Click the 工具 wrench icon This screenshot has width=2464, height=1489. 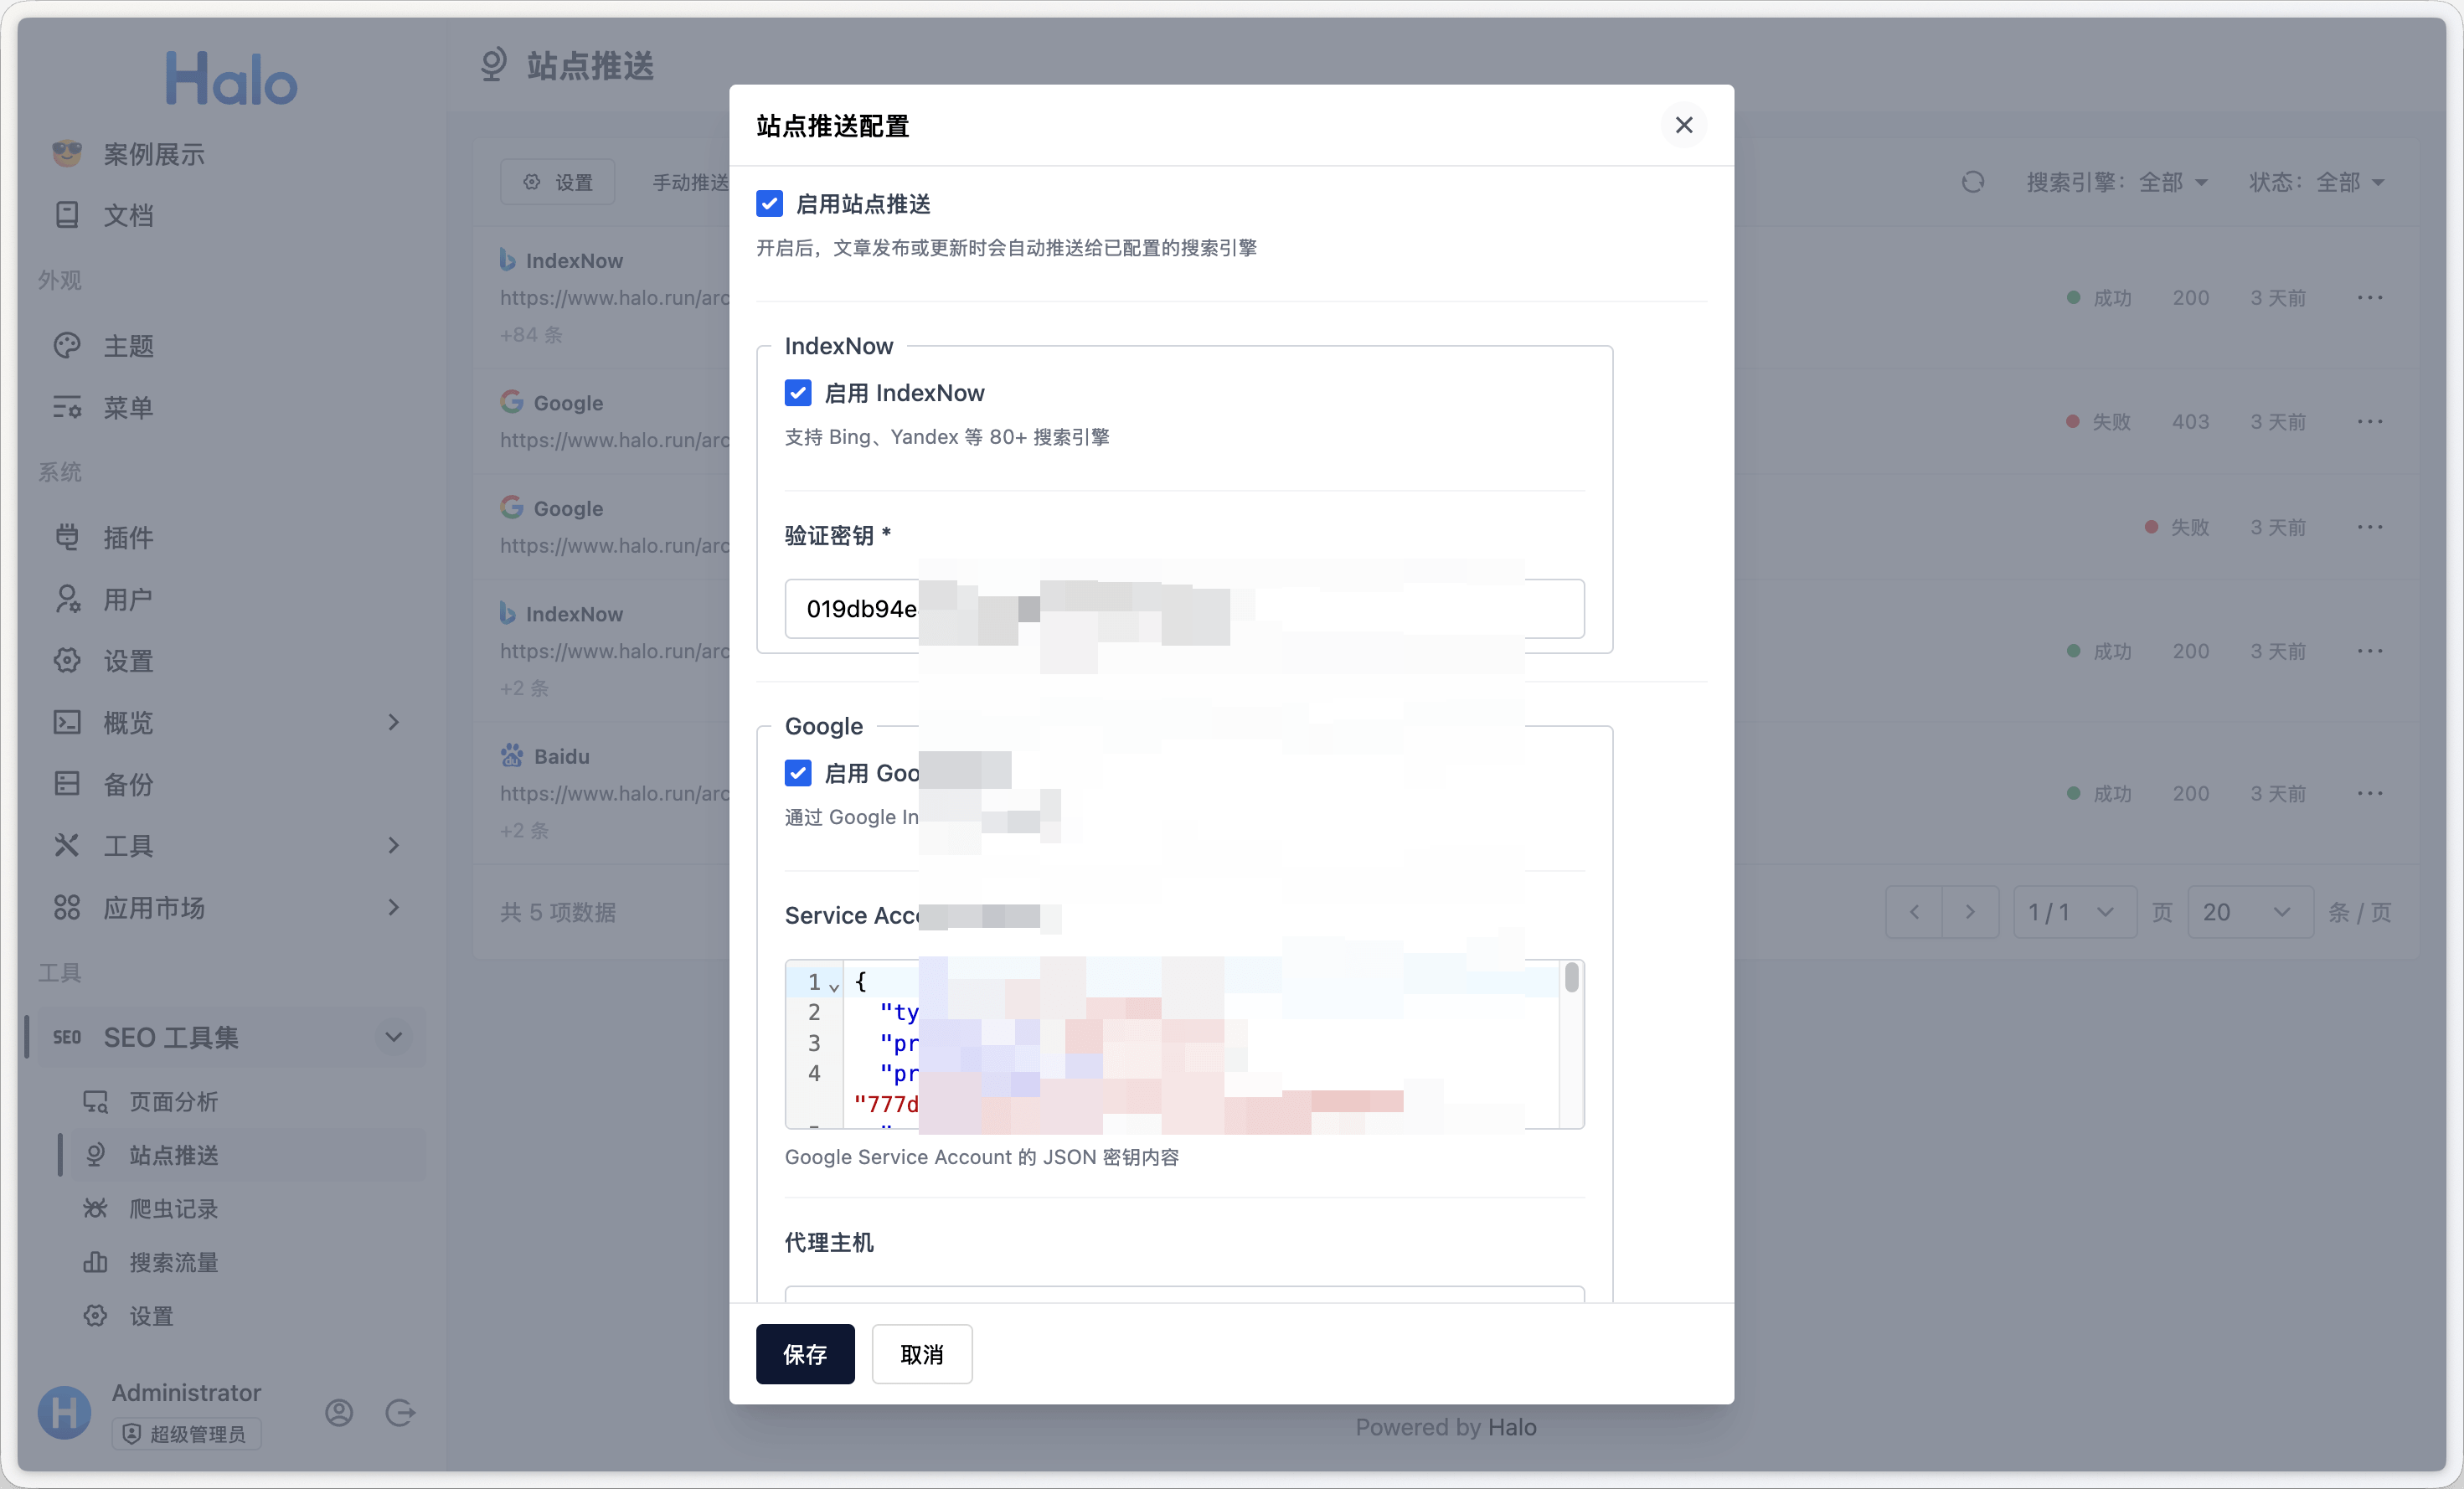click(67, 846)
